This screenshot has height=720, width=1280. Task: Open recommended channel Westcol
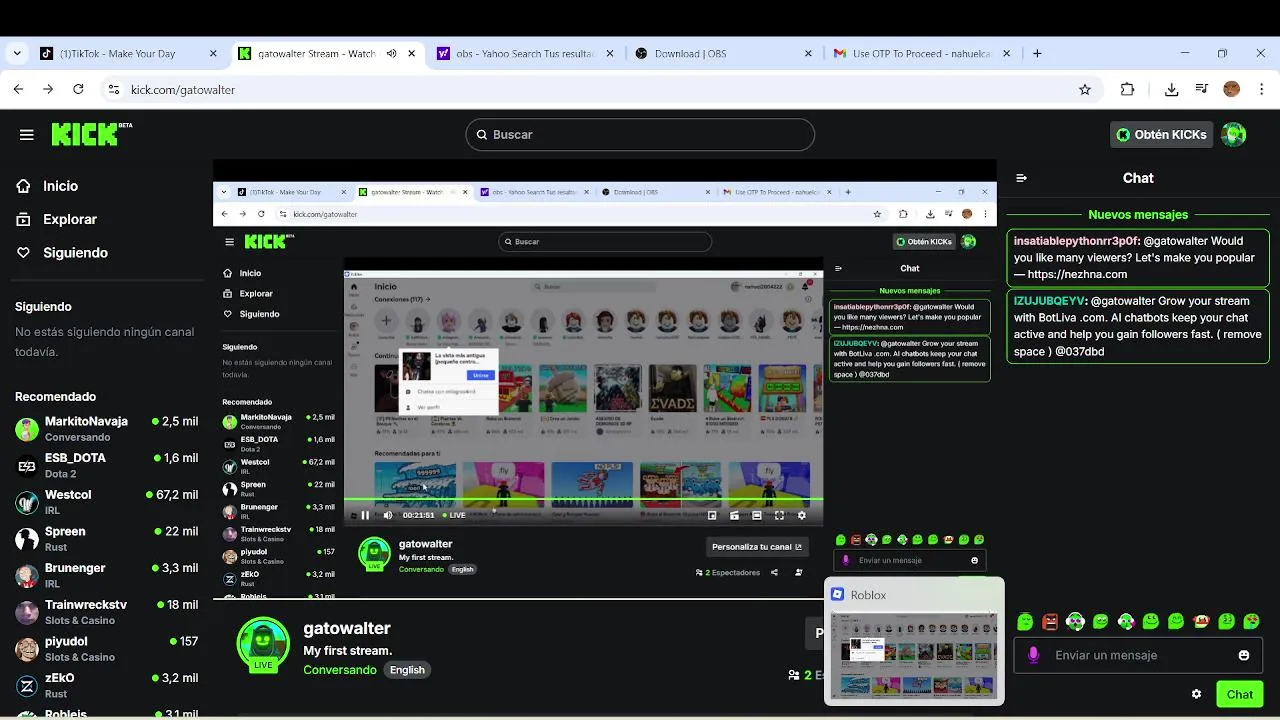[x=107, y=502]
